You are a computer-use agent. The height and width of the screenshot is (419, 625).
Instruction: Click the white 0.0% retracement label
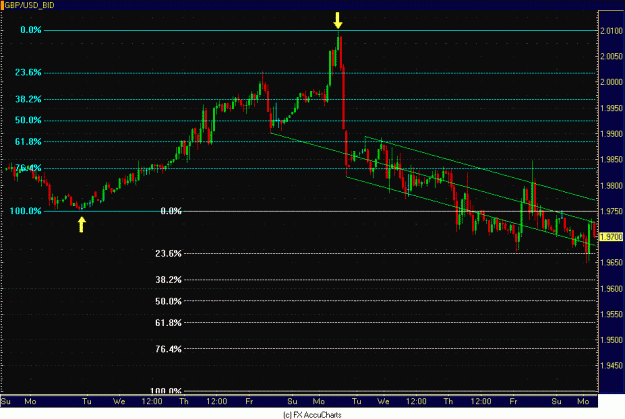171,211
